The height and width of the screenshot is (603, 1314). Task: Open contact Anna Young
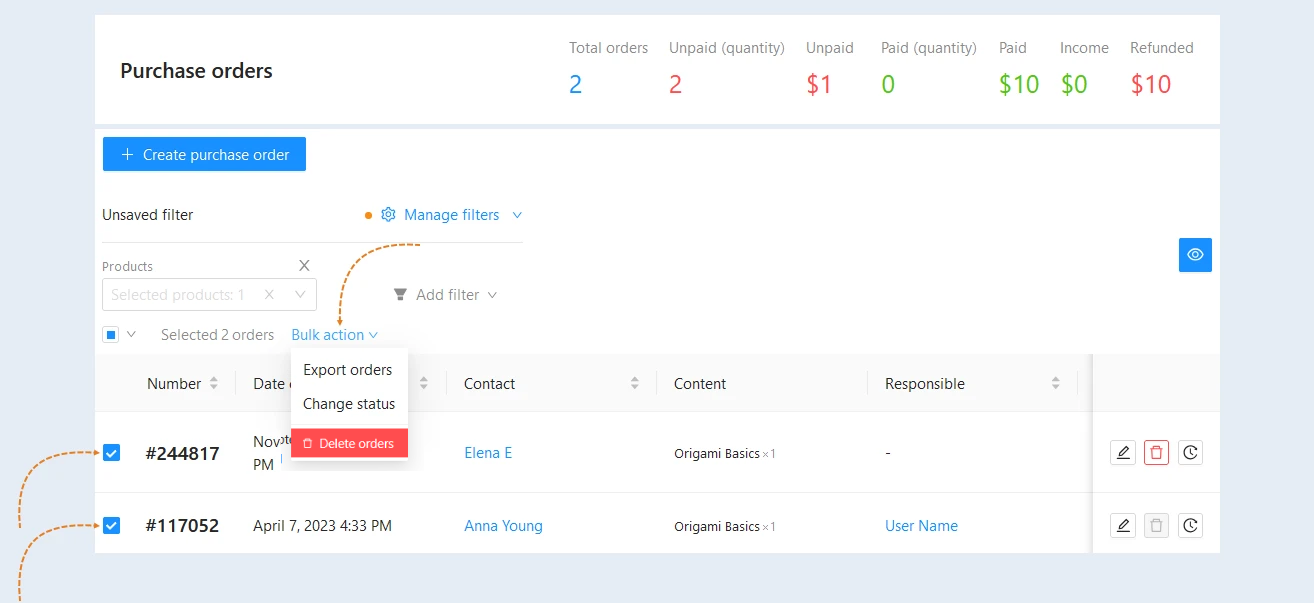[503, 526]
